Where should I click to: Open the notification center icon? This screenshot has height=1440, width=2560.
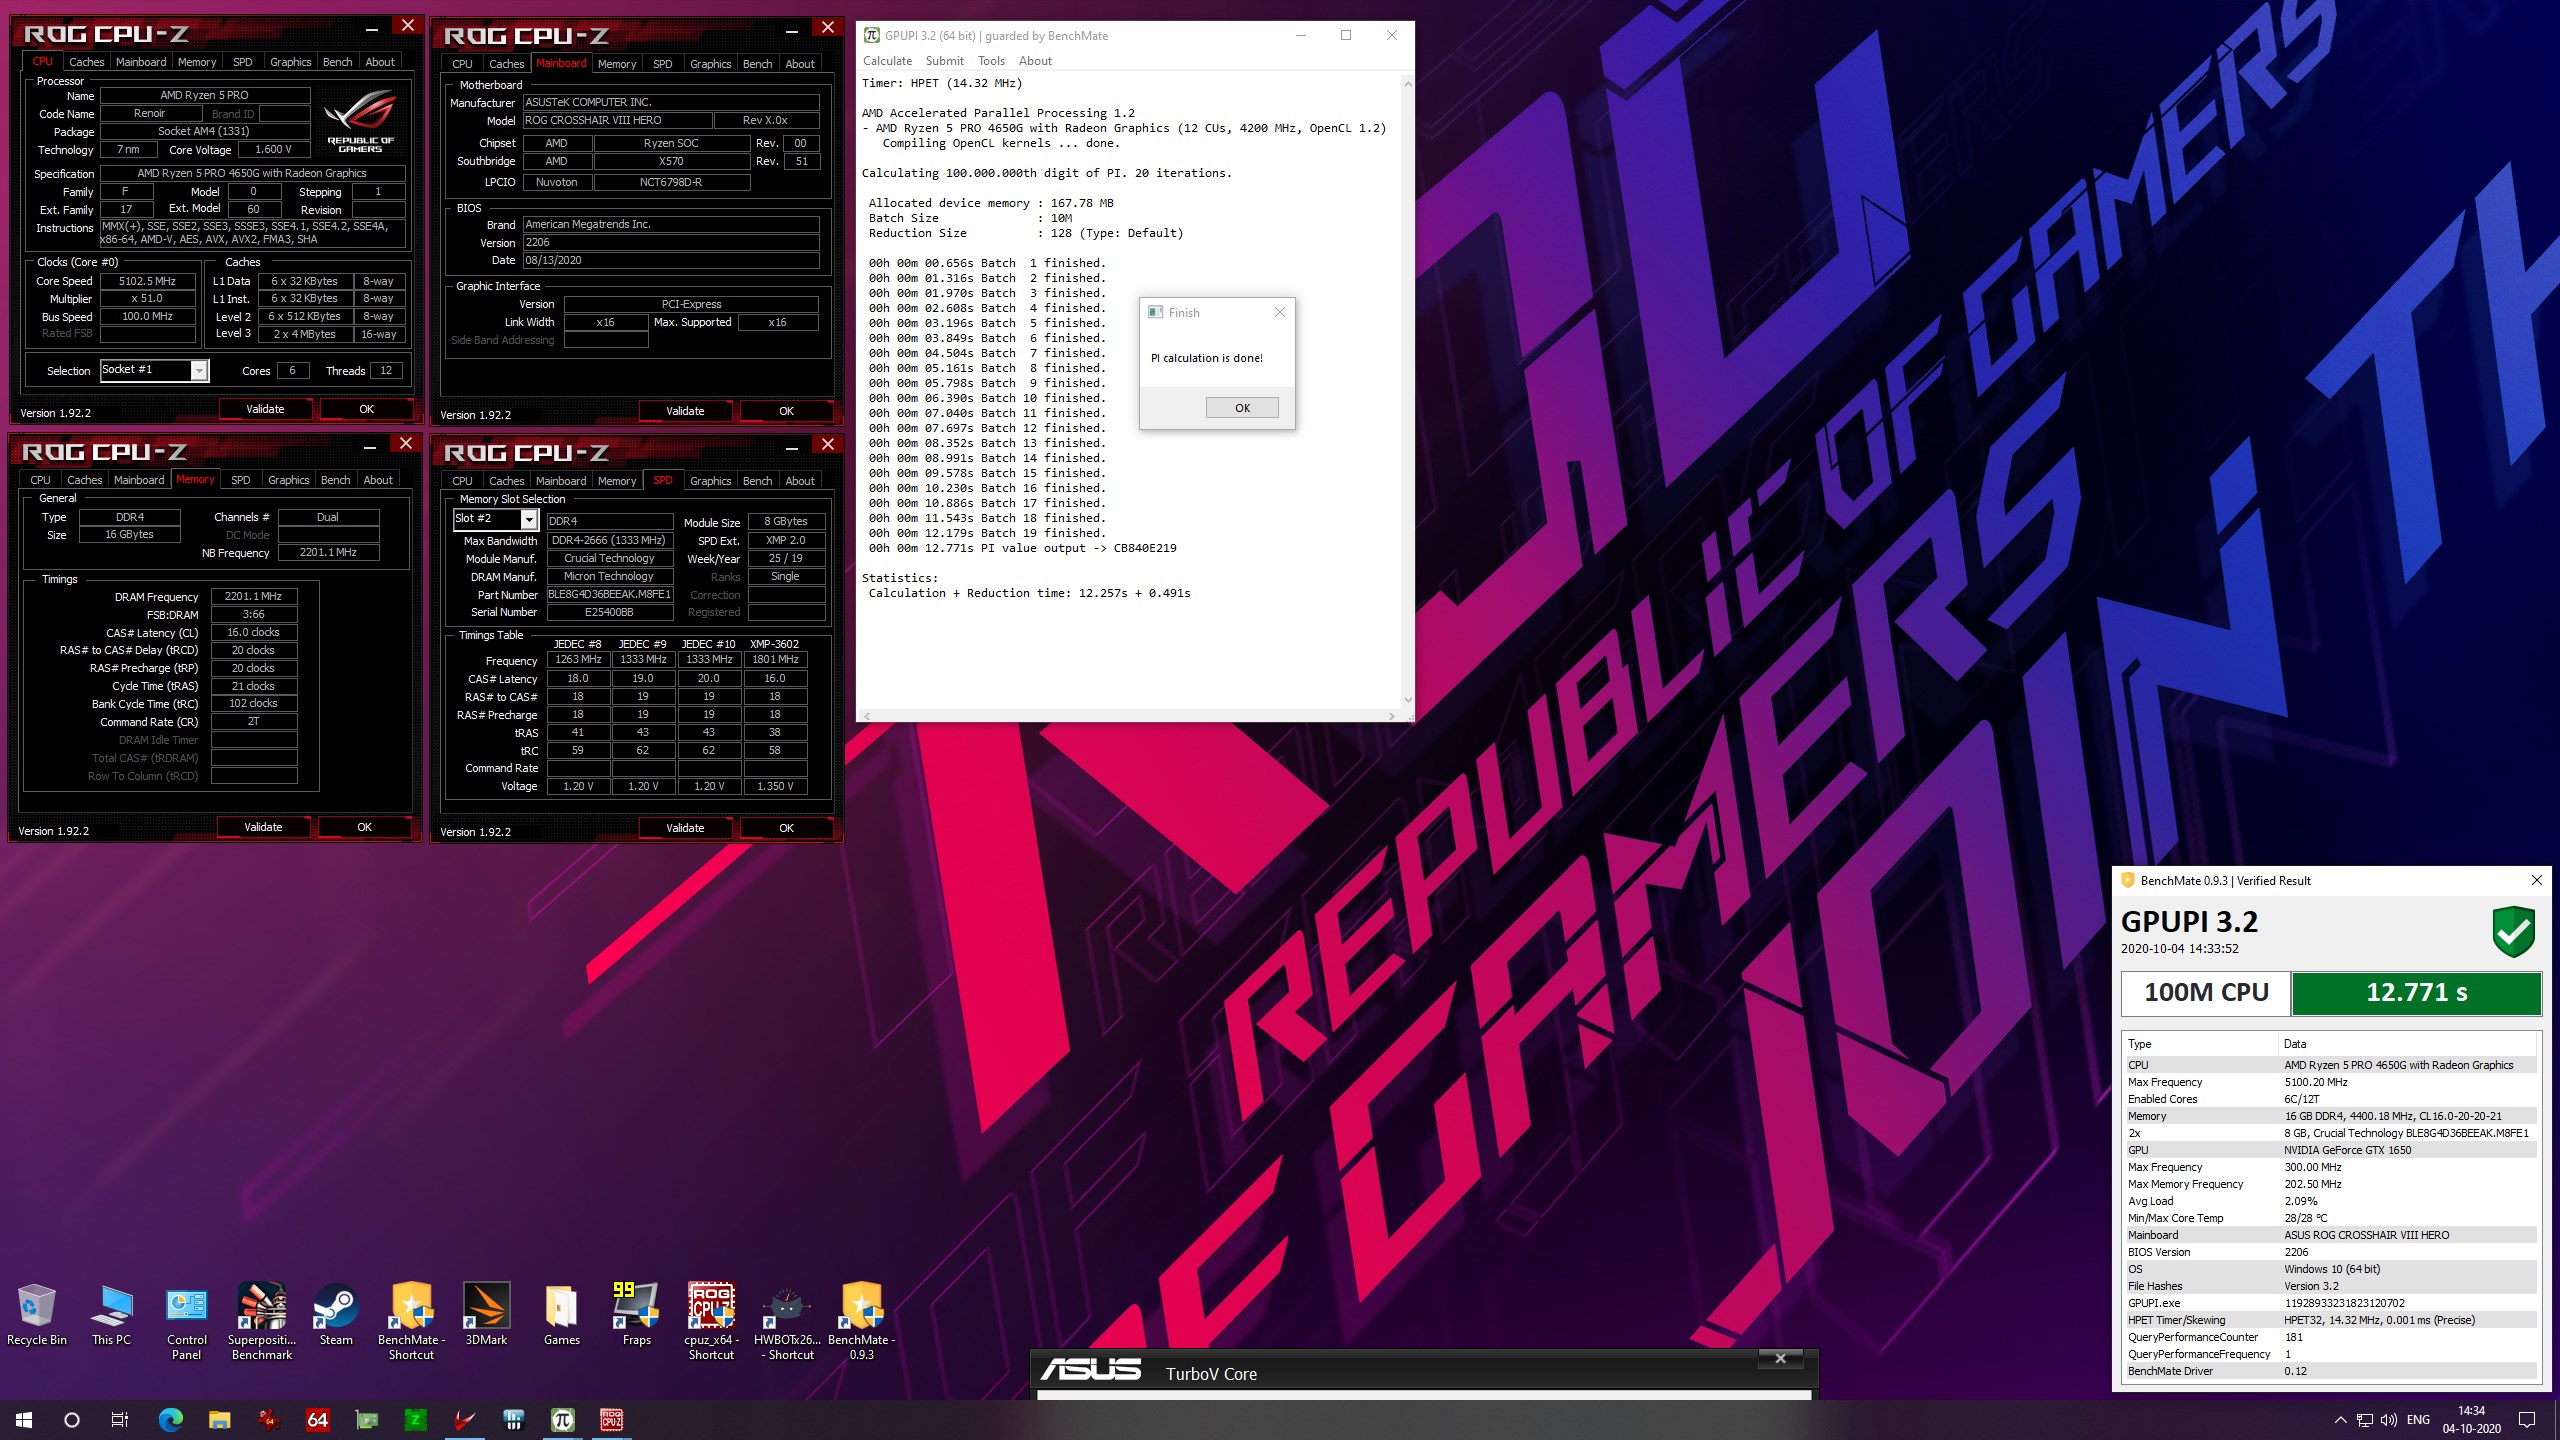tap(2527, 1420)
